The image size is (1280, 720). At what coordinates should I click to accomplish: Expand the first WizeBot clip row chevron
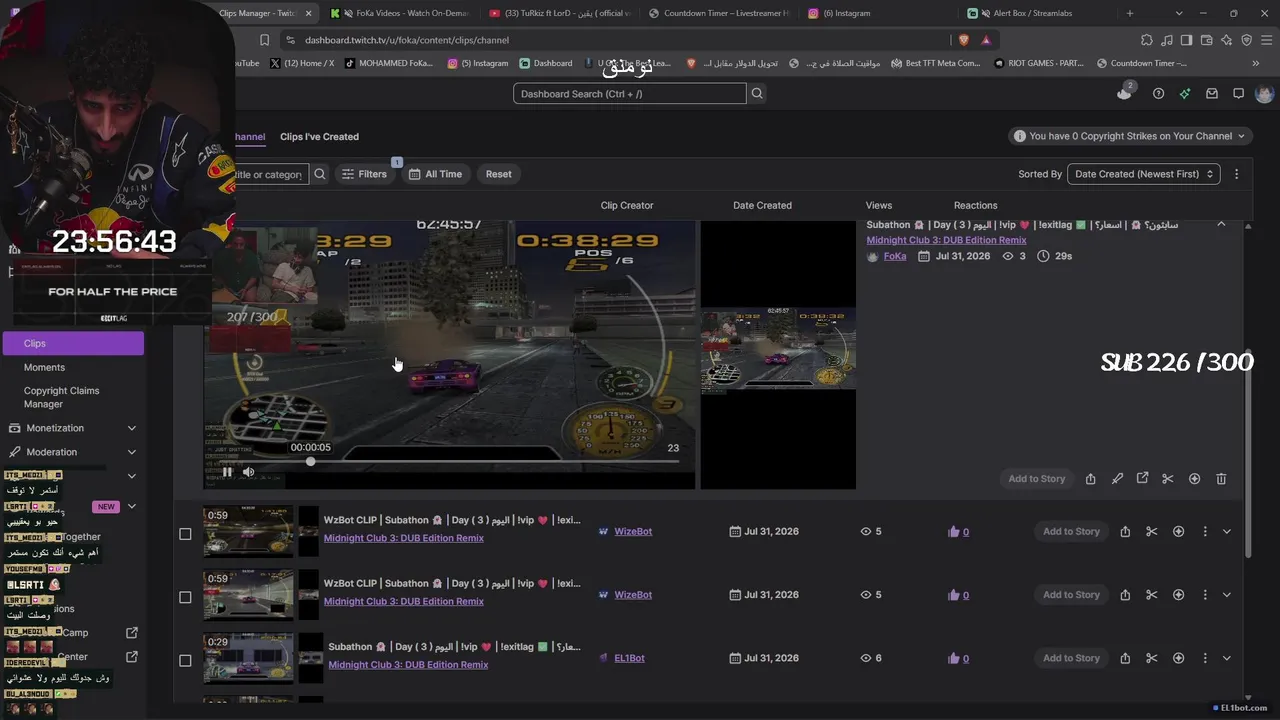pos(1227,532)
